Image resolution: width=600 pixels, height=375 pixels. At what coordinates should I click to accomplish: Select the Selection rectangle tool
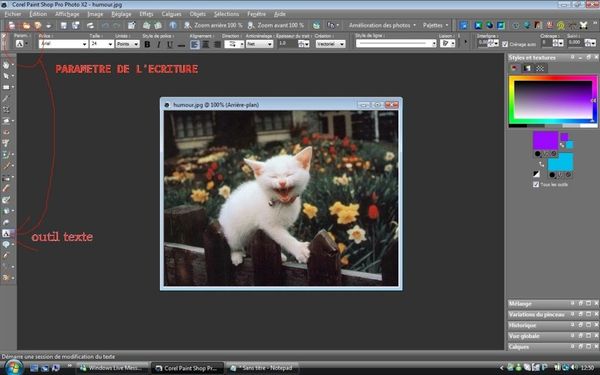[6, 87]
